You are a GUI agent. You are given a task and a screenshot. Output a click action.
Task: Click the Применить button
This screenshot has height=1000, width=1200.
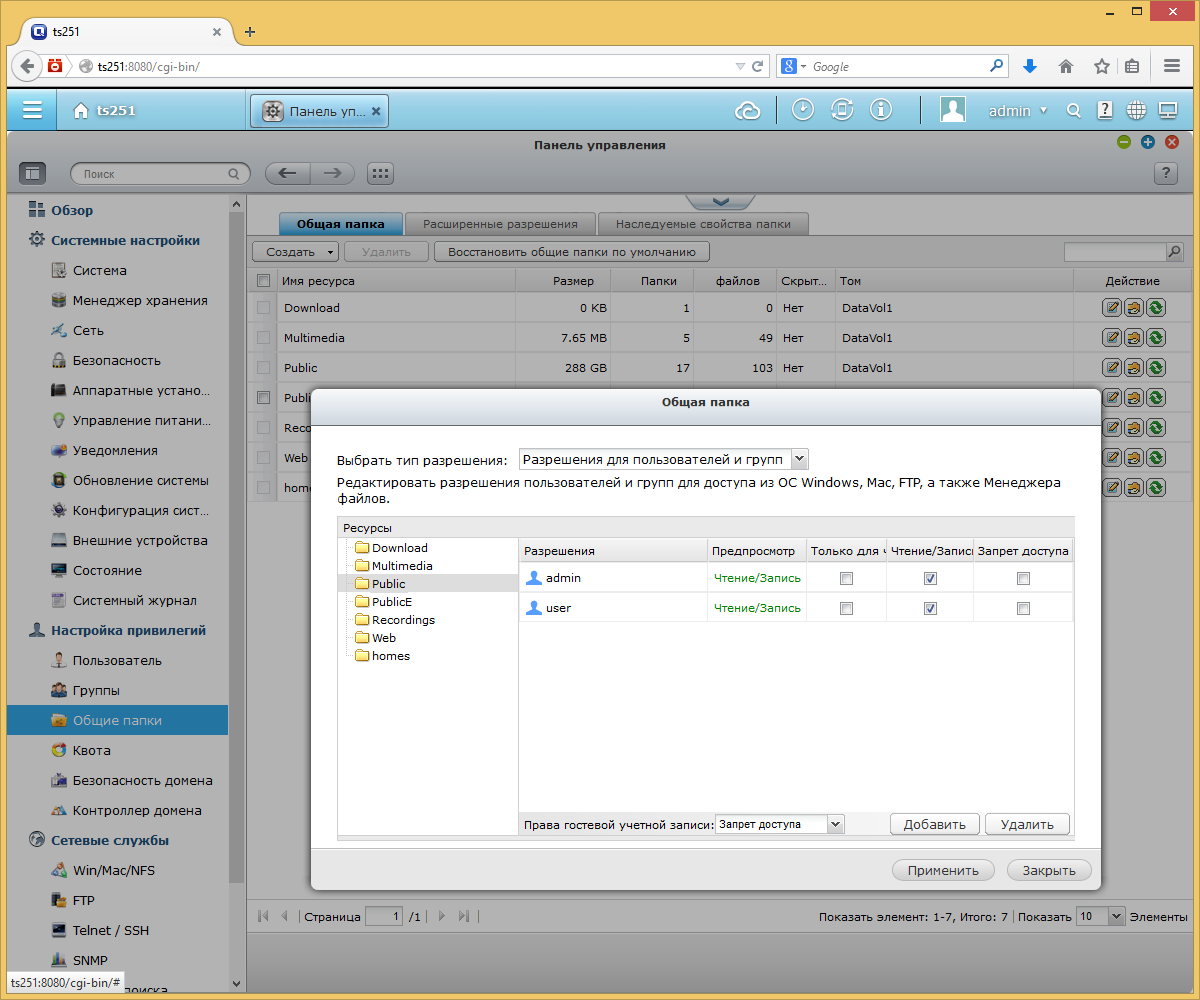[943, 870]
